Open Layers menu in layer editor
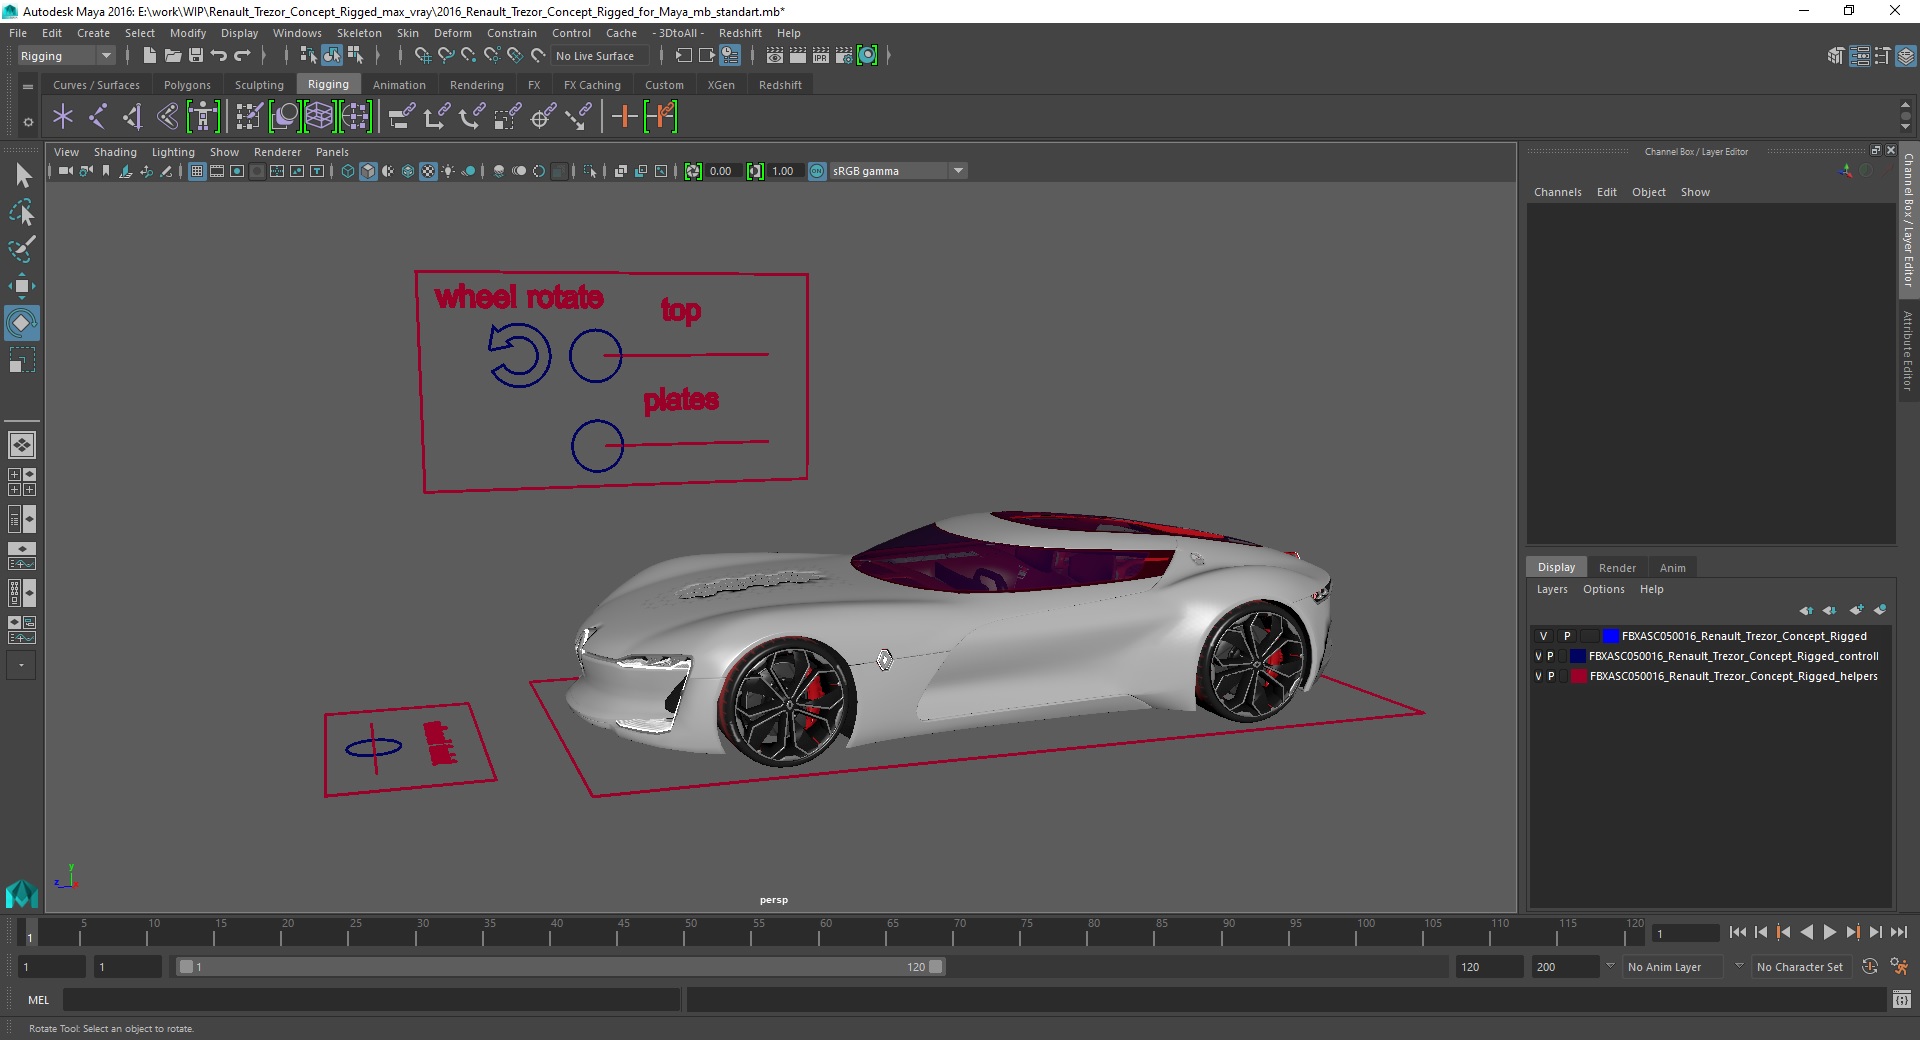 tap(1552, 589)
